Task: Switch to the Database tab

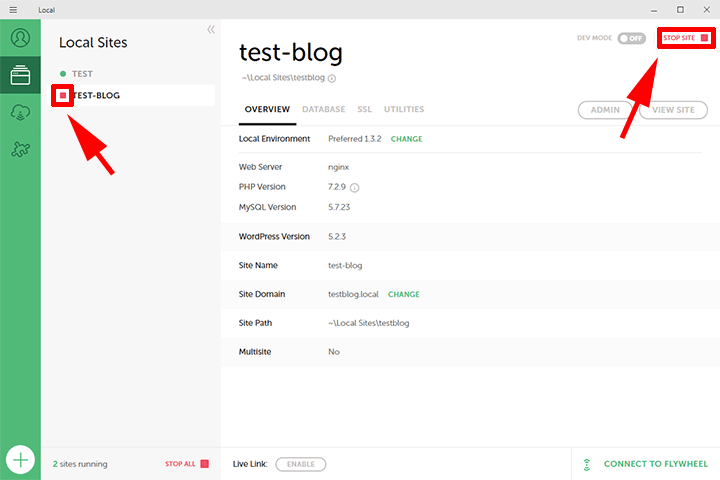Action: [x=324, y=109]
